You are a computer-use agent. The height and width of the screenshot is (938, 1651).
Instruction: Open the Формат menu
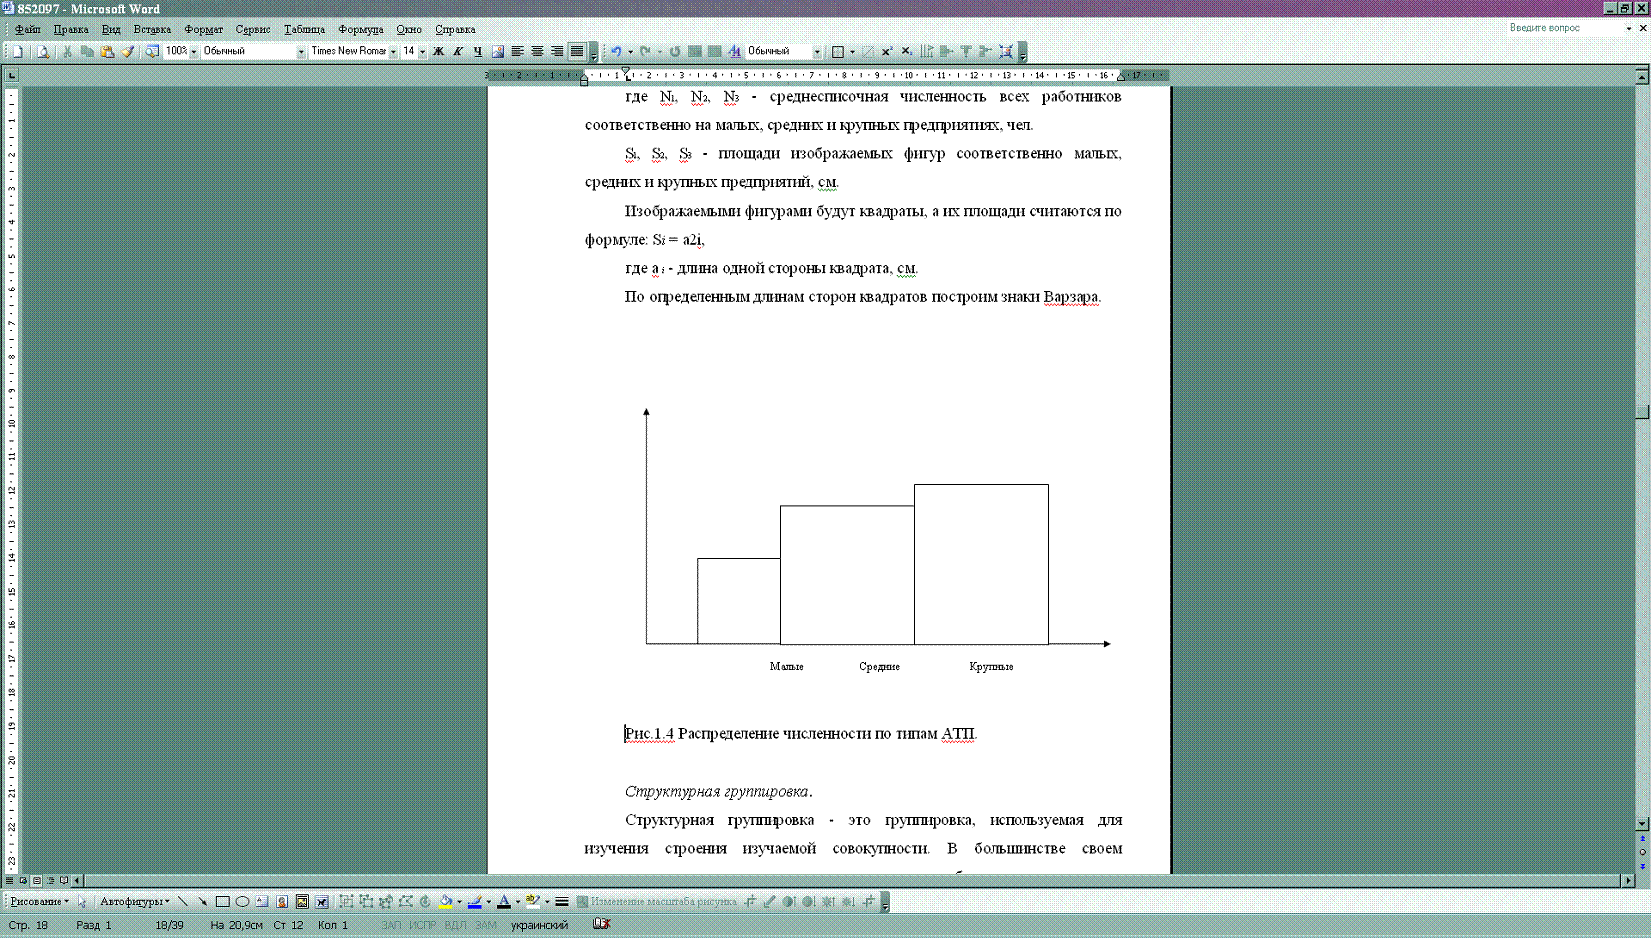203,29
